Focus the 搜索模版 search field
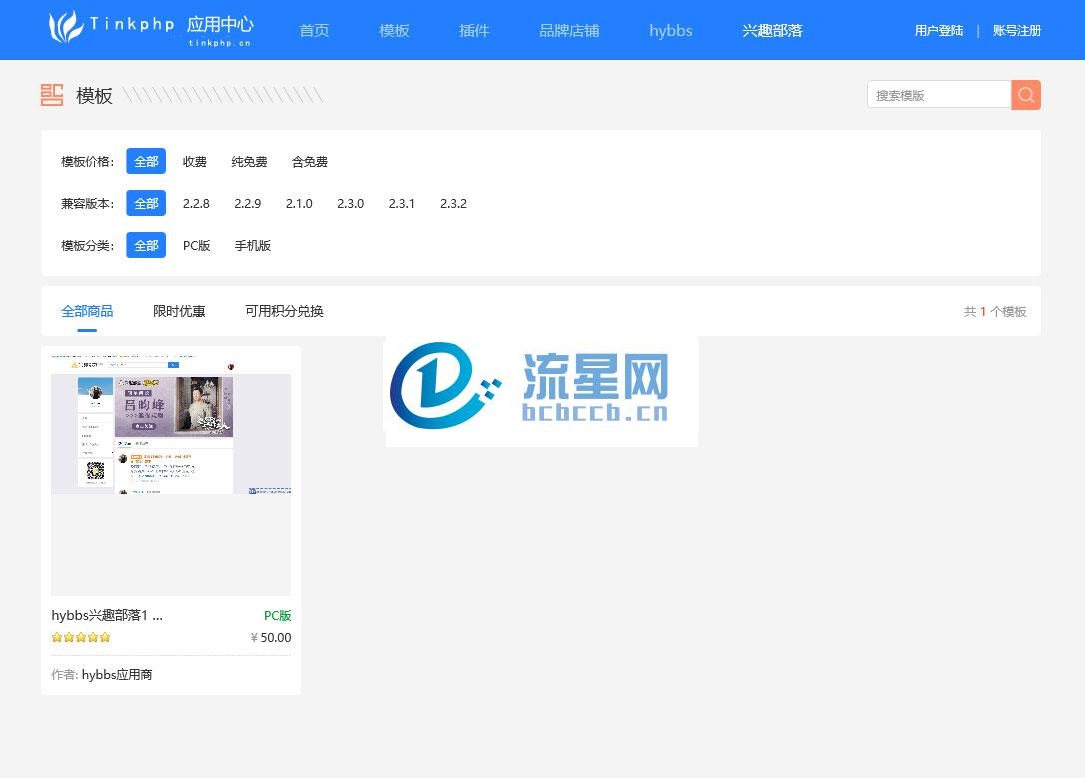 click(x=939, y=95)
